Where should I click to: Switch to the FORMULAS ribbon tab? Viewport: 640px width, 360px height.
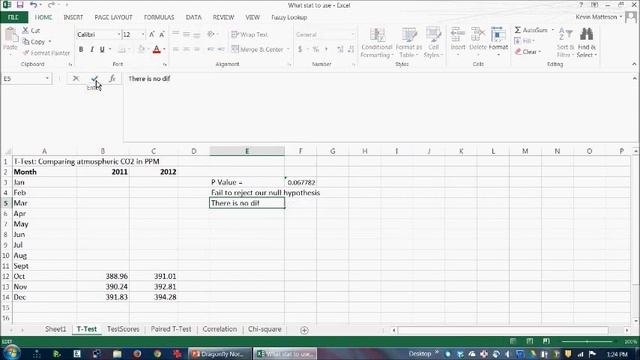(159, 18)
